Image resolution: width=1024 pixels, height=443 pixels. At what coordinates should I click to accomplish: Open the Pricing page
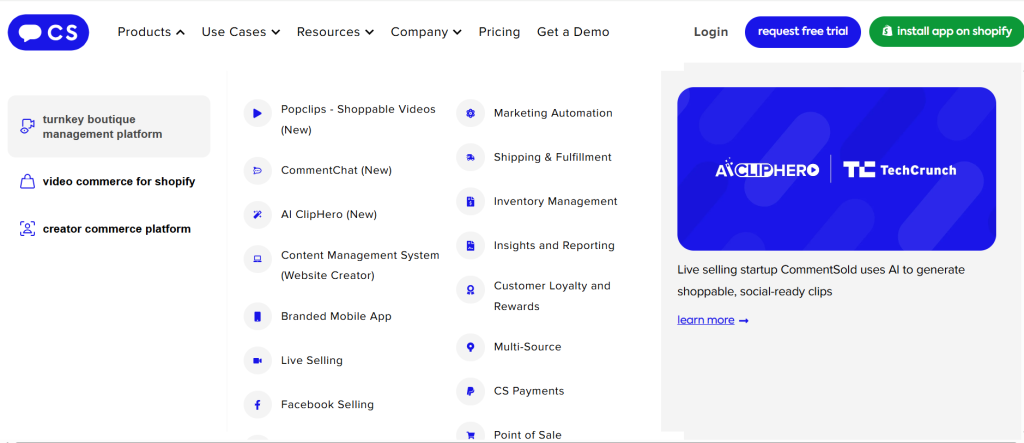[499, 32]
